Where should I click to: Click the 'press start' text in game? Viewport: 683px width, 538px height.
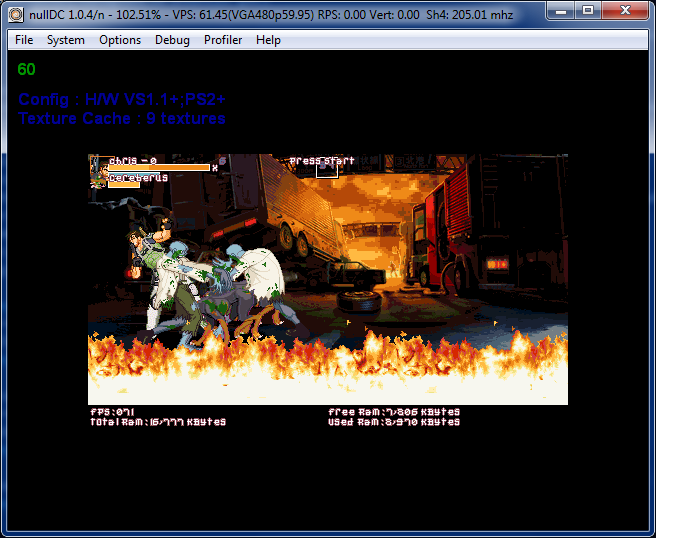[322, 161]
